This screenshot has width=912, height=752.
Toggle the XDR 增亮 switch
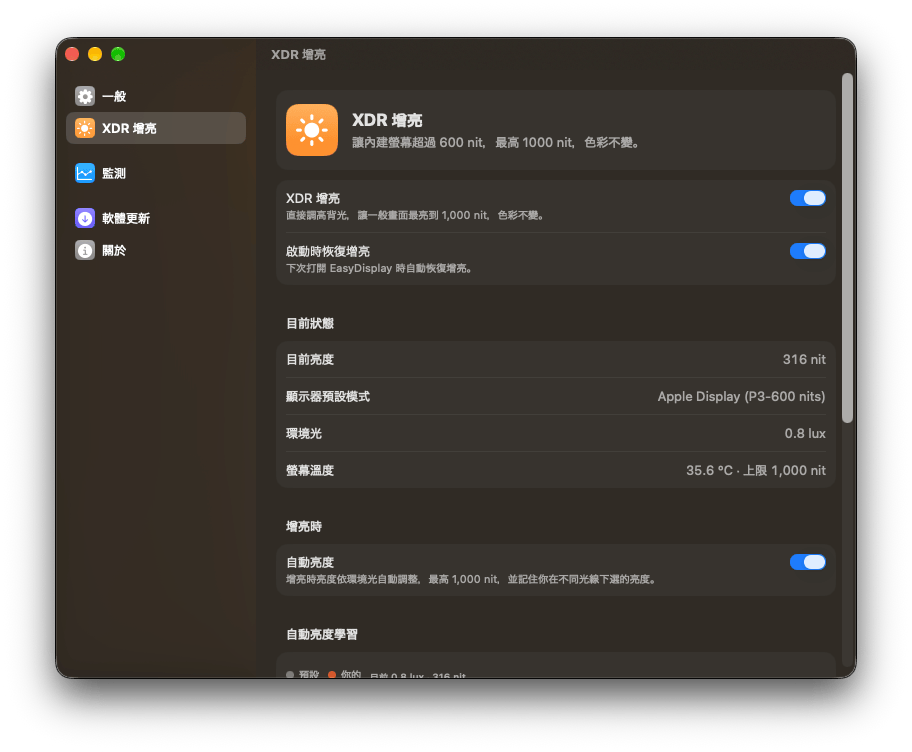[x=807, y=198]
